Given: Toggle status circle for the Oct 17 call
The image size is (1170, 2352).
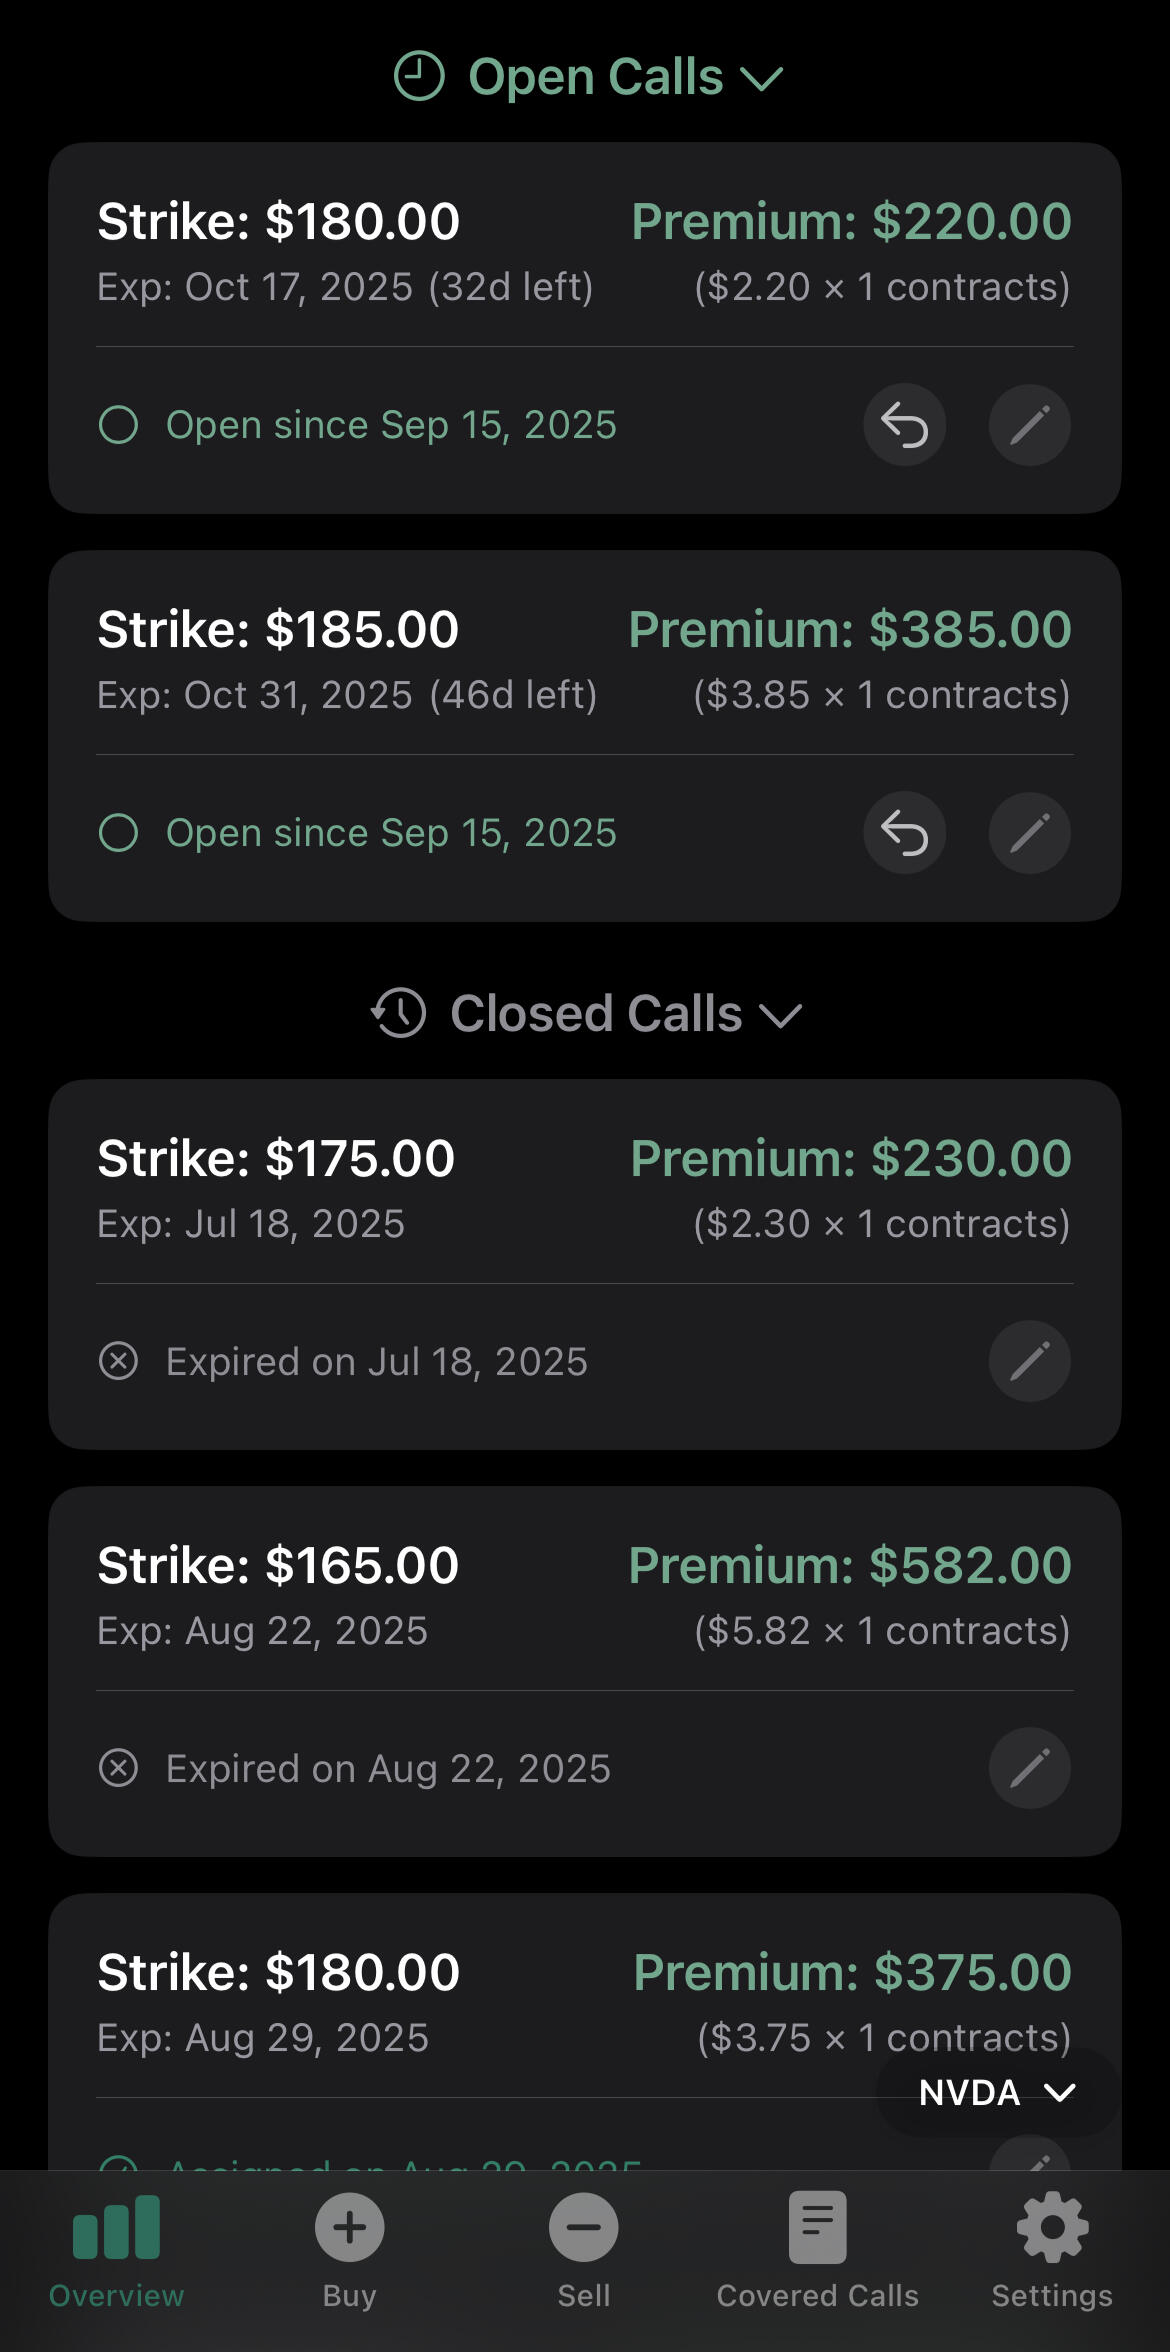Looking at the screenshot, I should click(119, 425).
